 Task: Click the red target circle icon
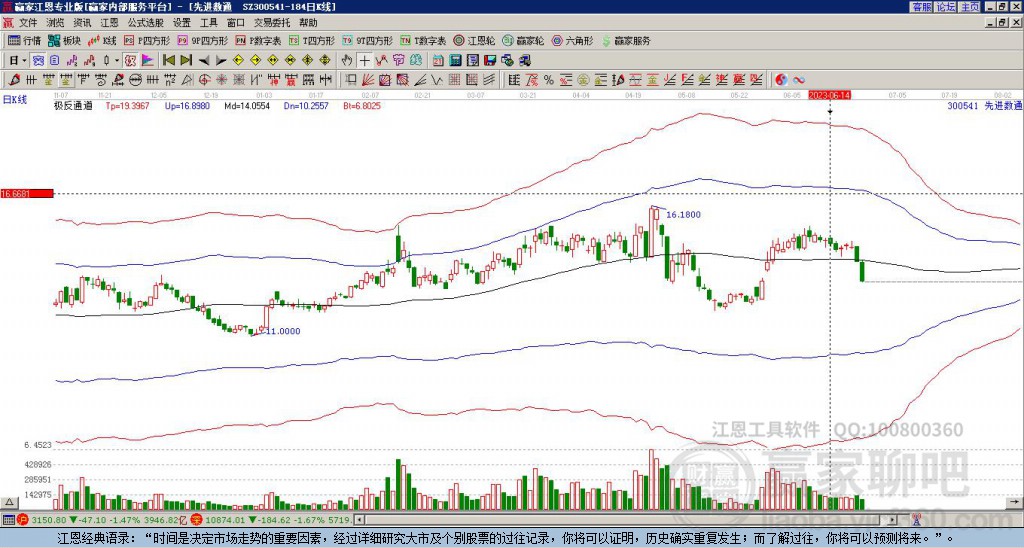pyautogui.click(x=204, y=80)
